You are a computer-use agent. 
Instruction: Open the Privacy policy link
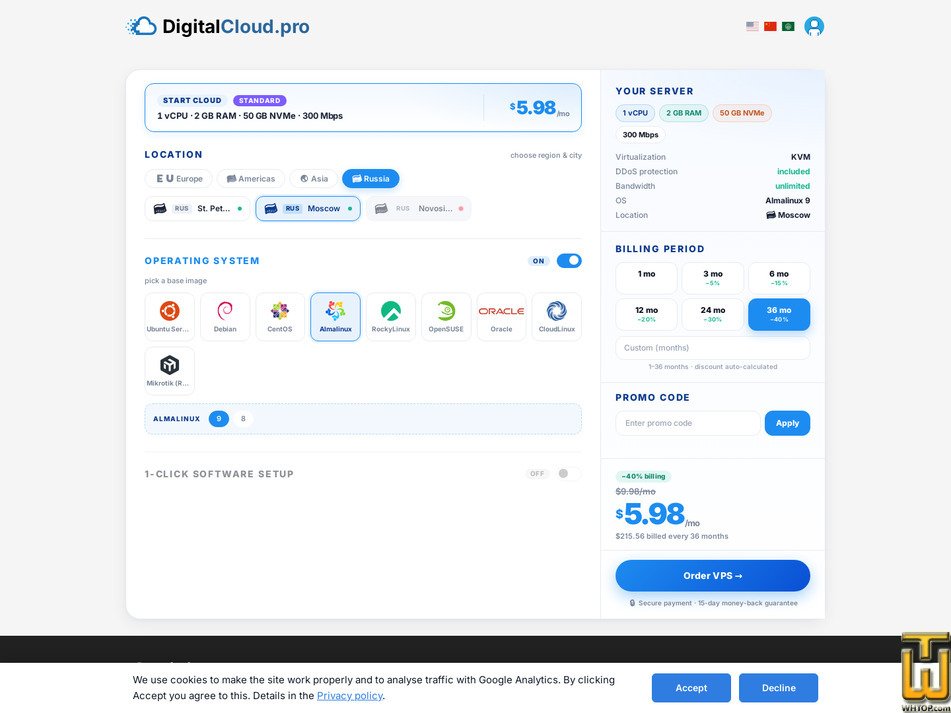tap(349, 696)
